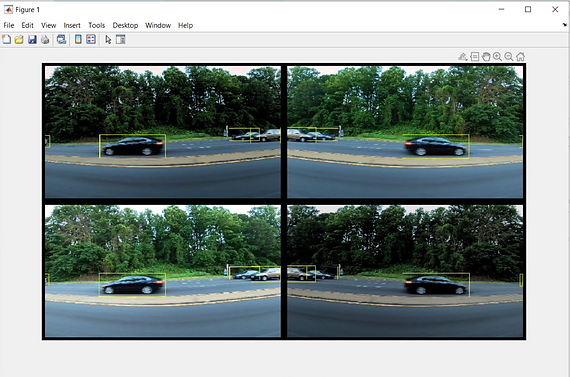Click the New Figure icon

6,39
